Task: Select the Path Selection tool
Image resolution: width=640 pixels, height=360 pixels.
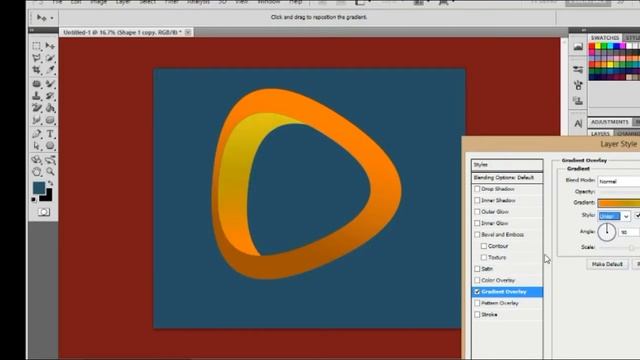Action: pos(37,146)
